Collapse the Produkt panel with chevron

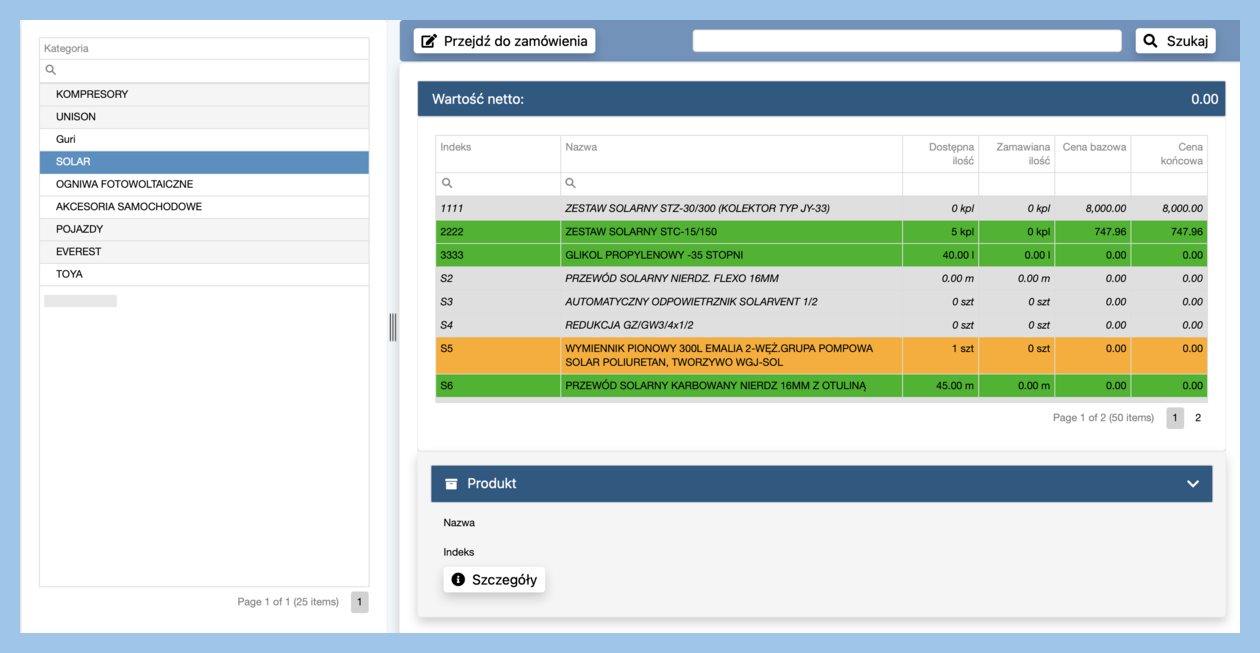tap(1192, 484)
